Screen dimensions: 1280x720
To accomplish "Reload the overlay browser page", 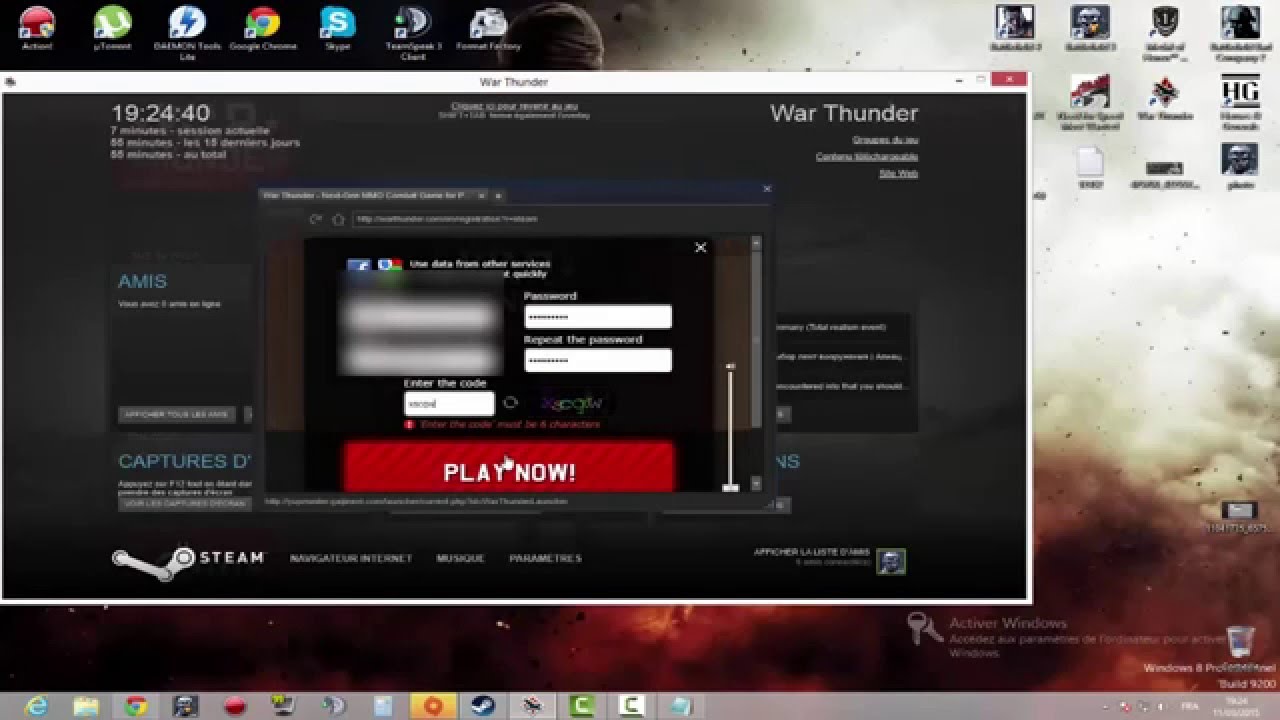I will click(315, 219).
